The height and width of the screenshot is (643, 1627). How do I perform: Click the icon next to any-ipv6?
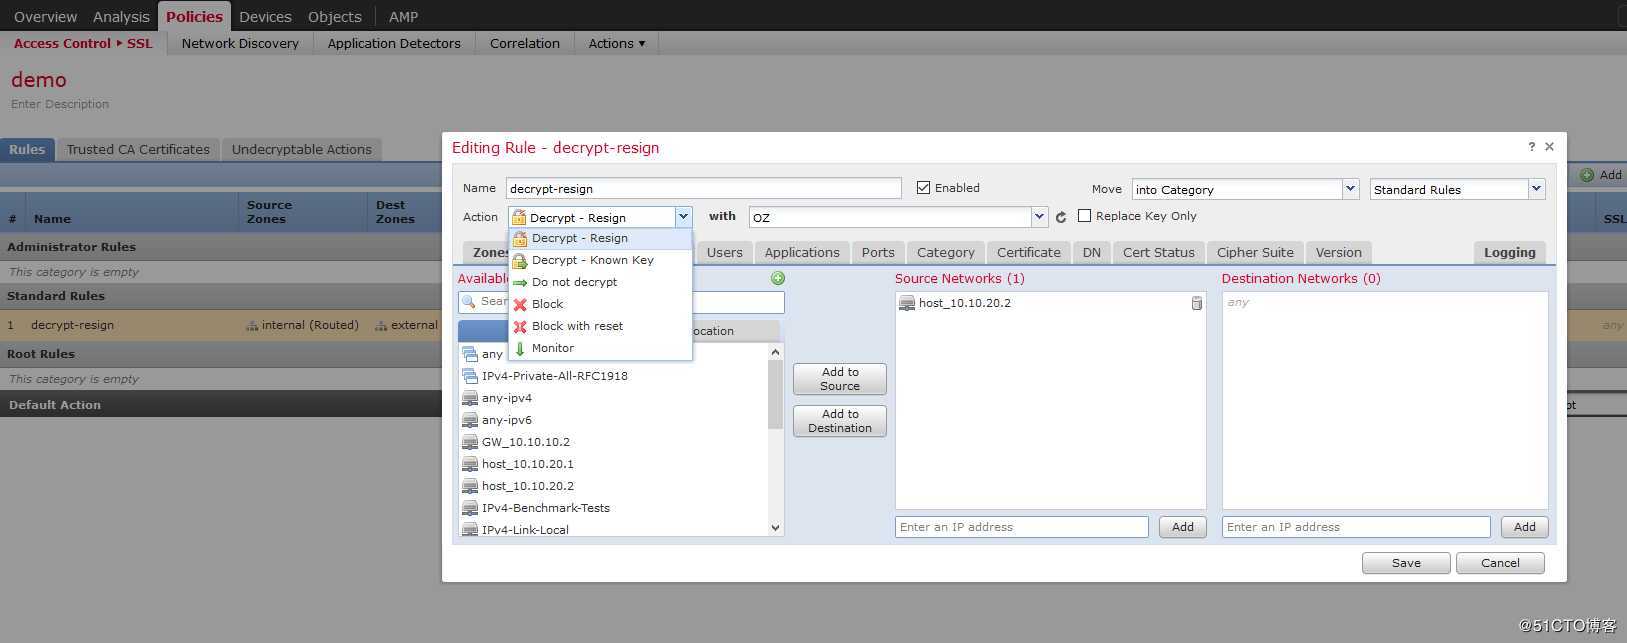[x=470, y=420]
